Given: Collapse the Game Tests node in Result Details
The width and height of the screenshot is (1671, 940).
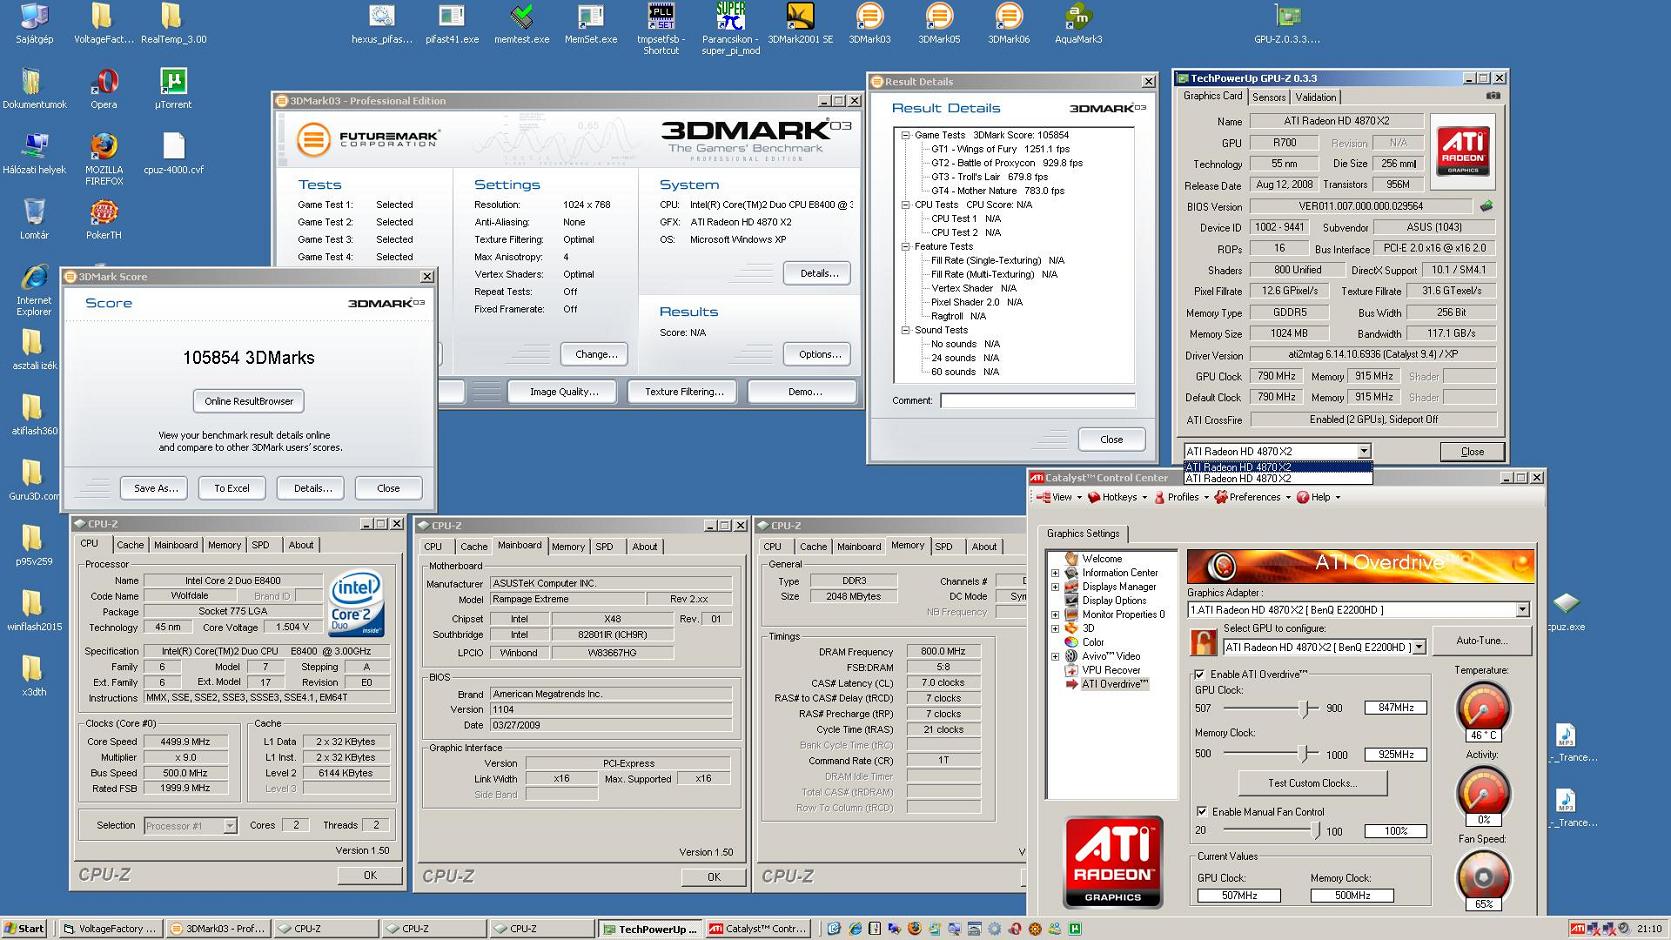Looking at the screenshot, I should (905, 135).
